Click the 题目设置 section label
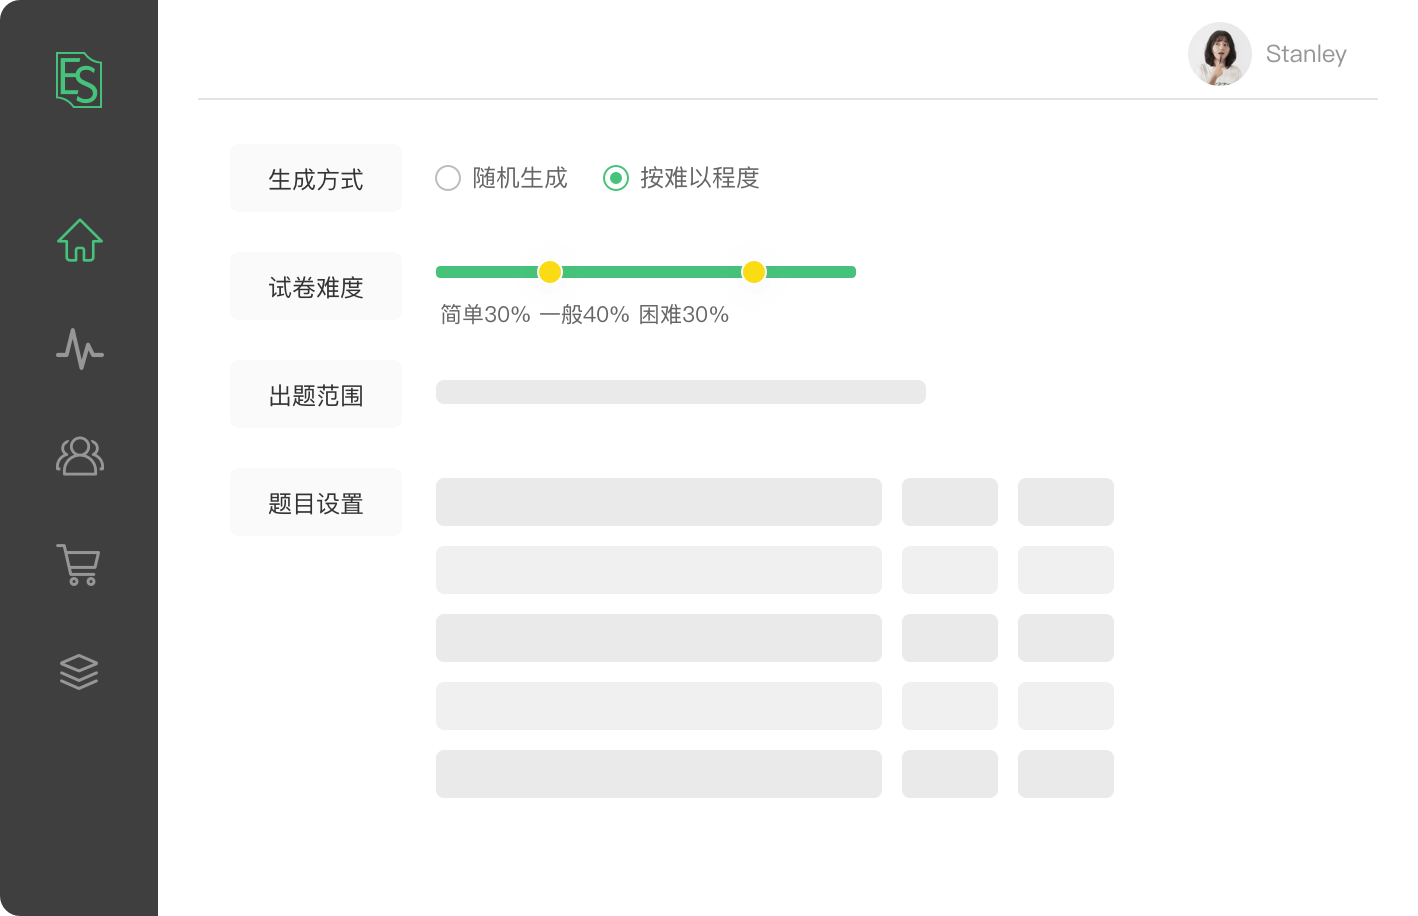Viewport: 1418px width, 916px height. click(x=316, y=502)
